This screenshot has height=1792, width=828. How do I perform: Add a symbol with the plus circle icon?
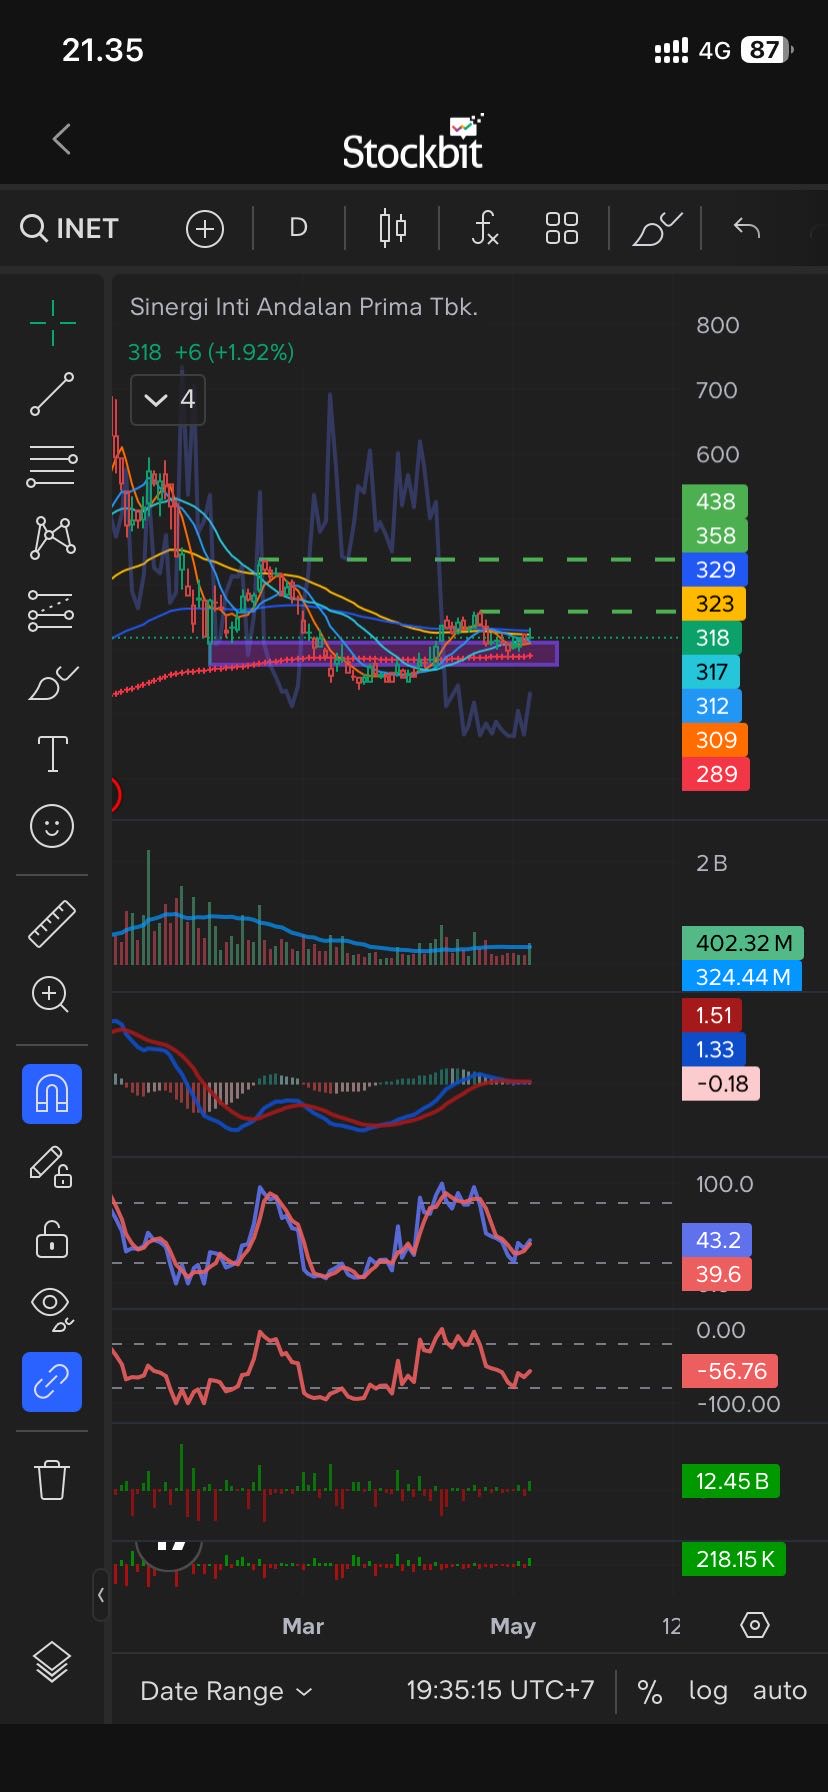(204, 229)
